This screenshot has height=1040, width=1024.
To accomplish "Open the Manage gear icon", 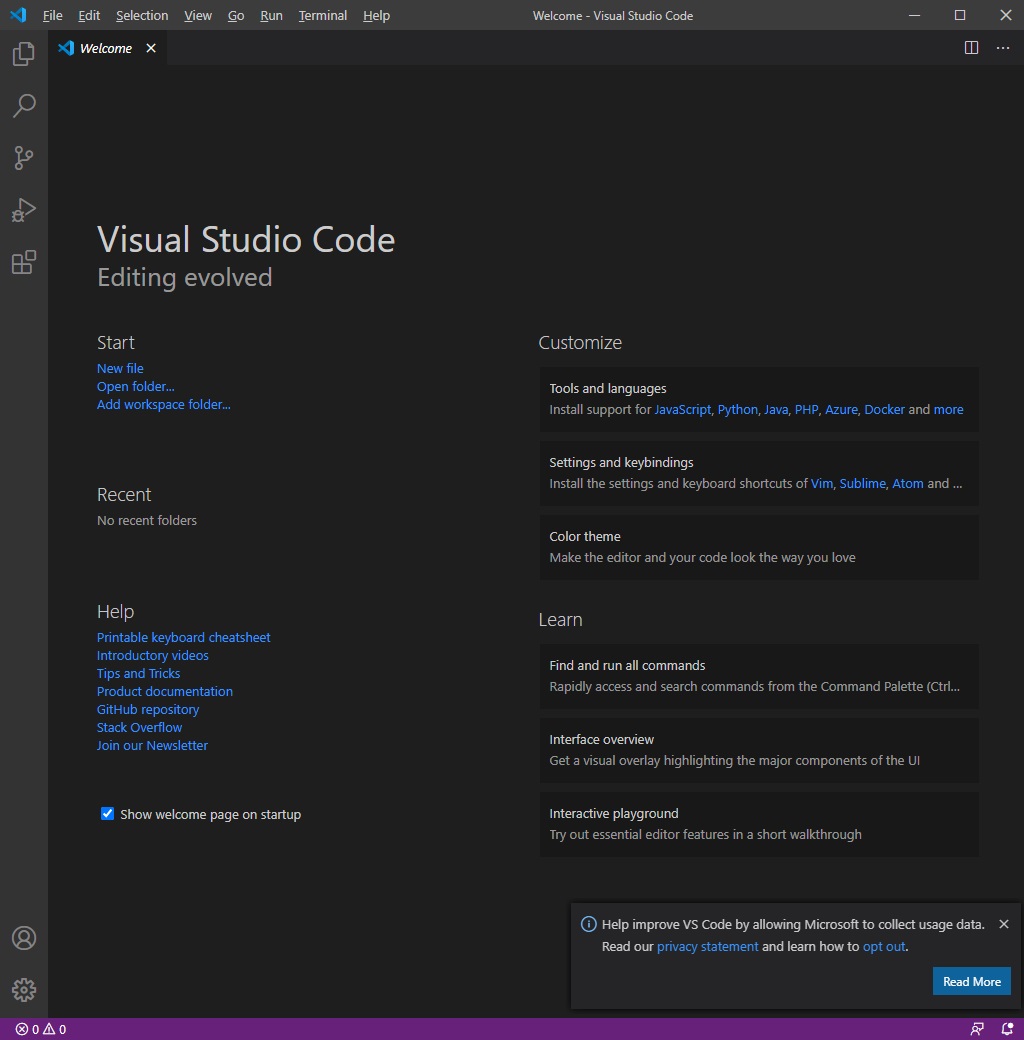I will click(x=24, y=990).
